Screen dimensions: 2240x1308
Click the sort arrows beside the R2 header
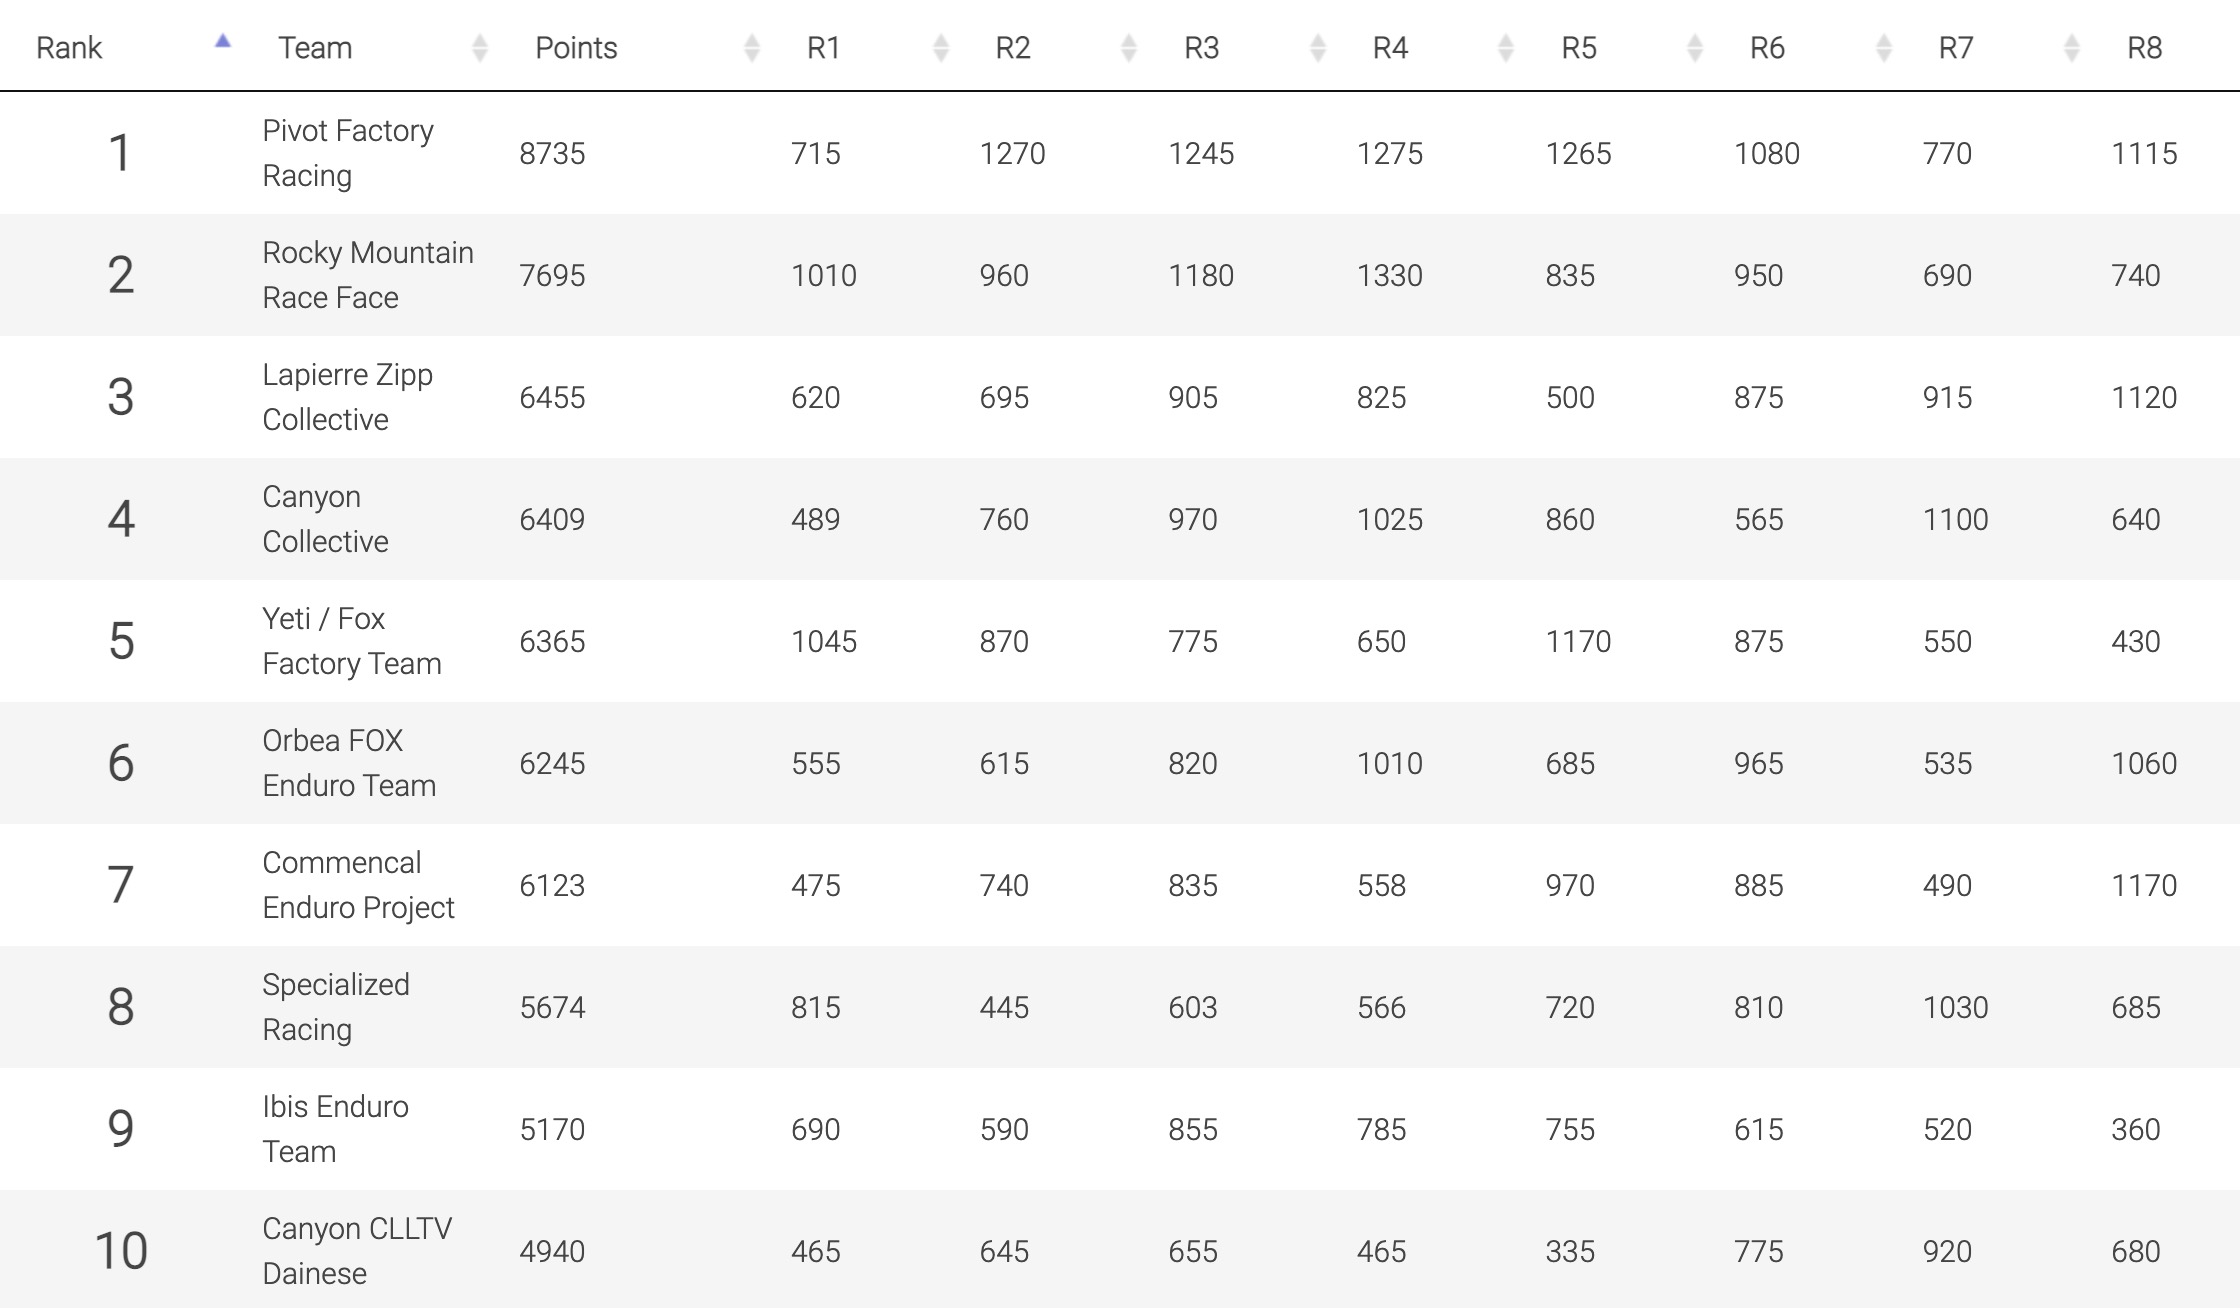tap(1129, 47)
